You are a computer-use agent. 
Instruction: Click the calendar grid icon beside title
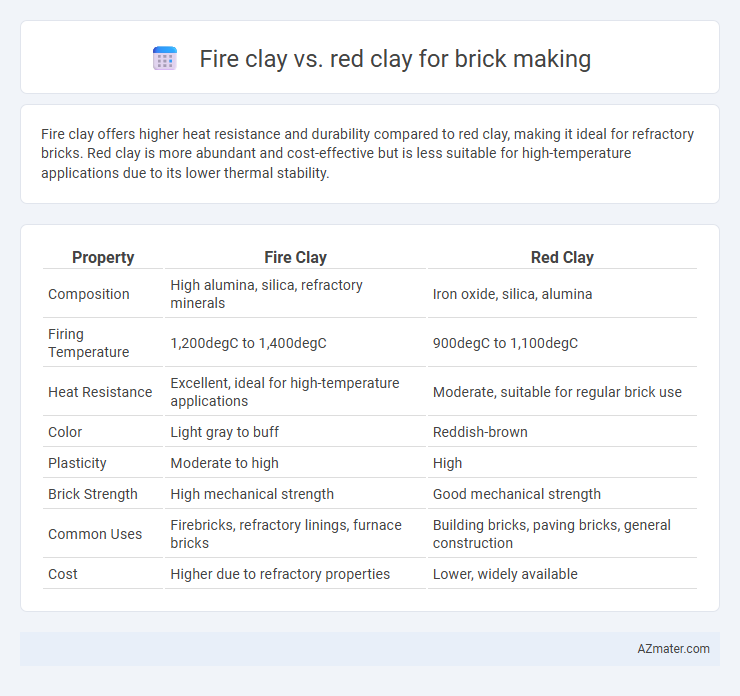(x=165, y=59)
